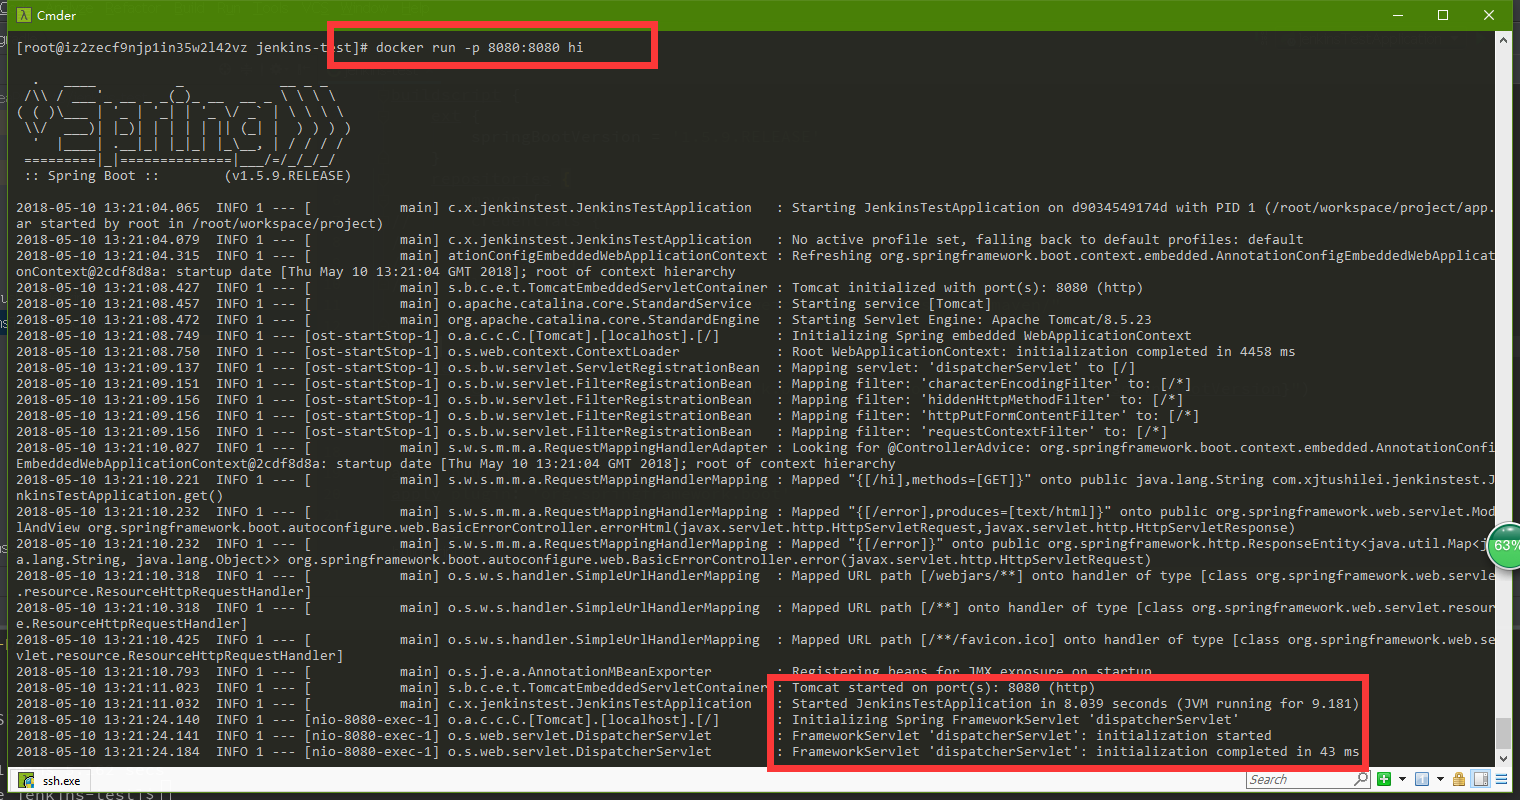Click "initialization completed in 43 ms" message
Image resolution: width=1520 pixels, height=800 pixels.
point(1228,751)
